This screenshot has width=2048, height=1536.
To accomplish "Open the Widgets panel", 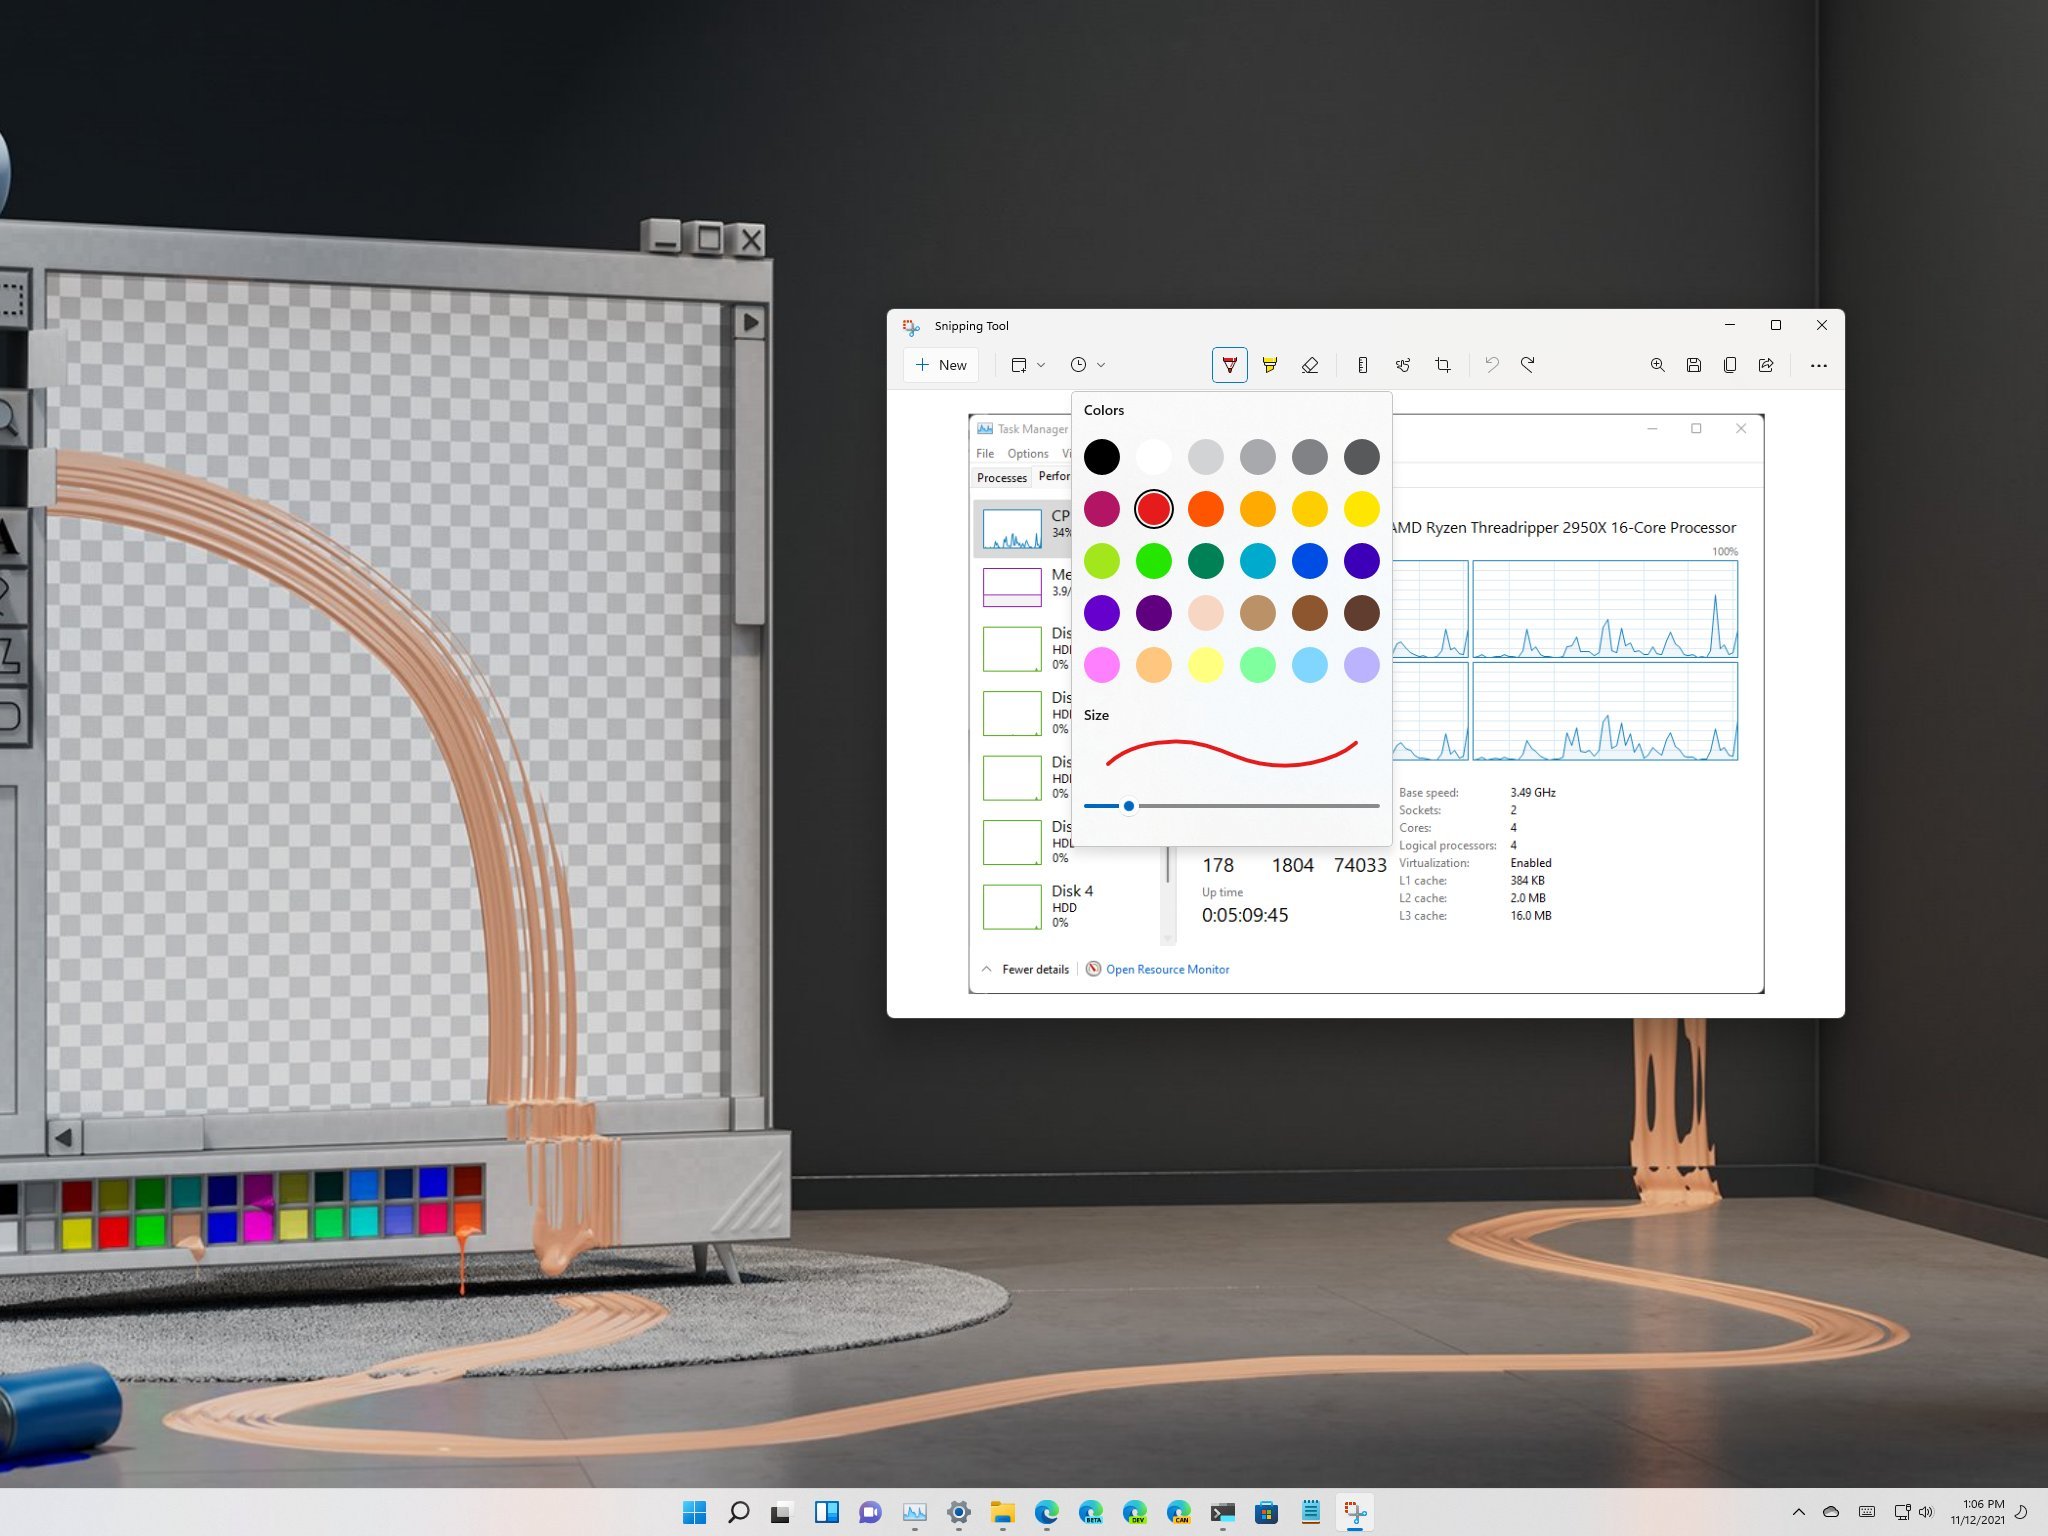I will coord(826,1512).
